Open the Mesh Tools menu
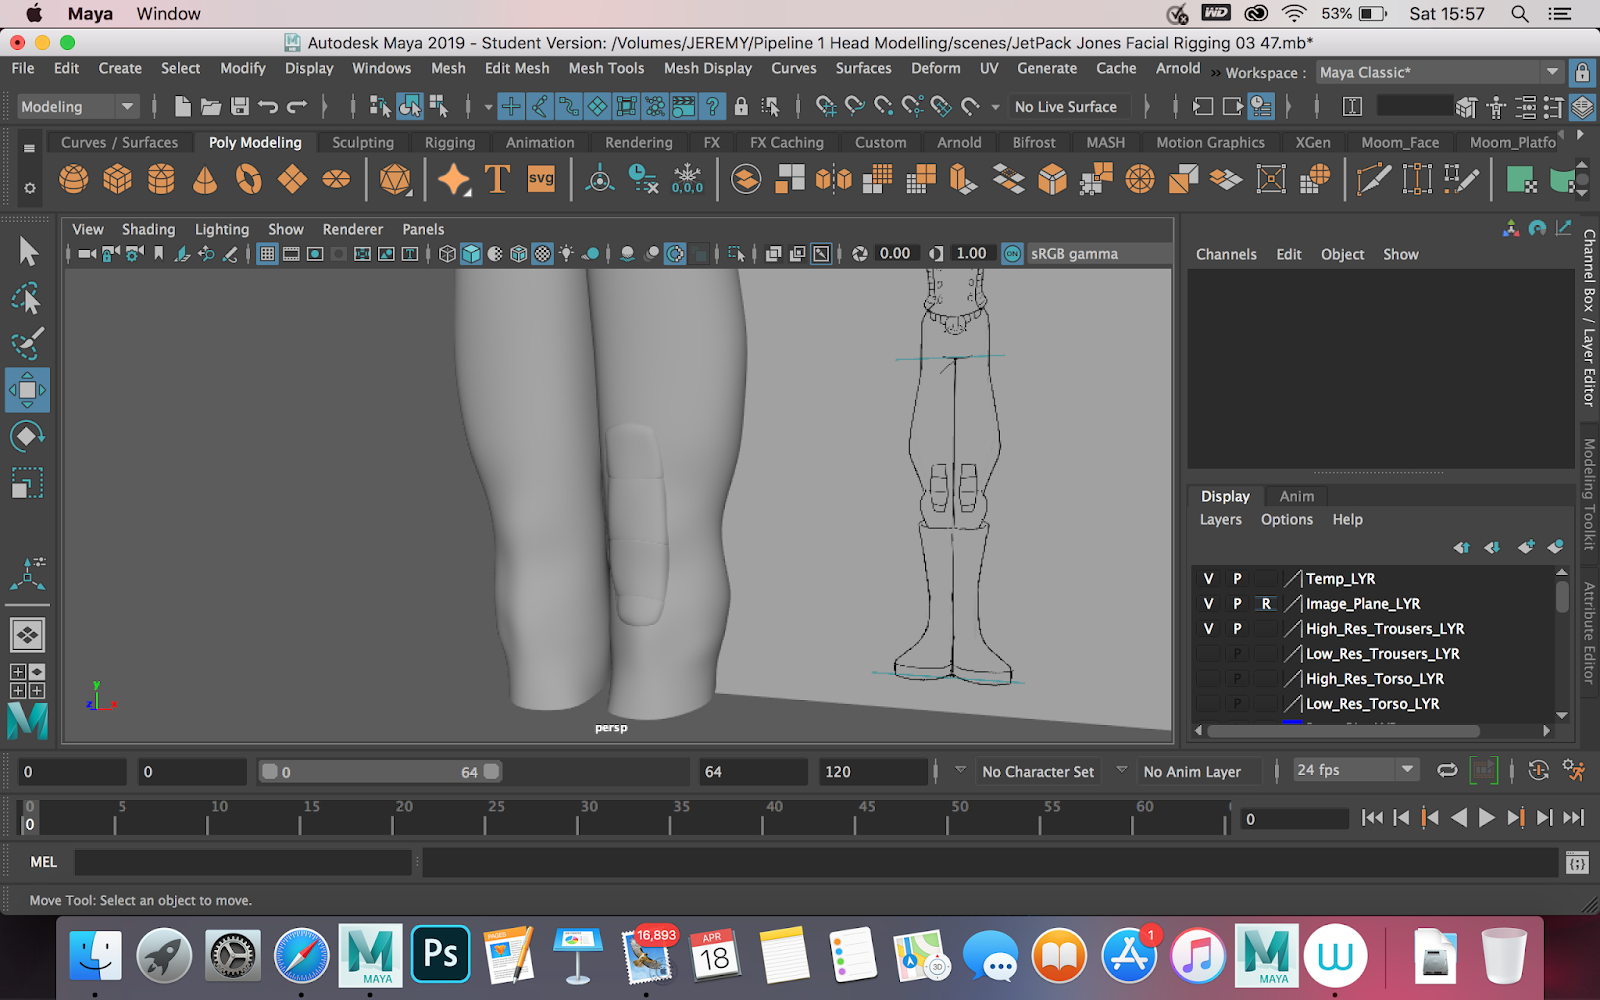Viewport: 1600px width, 1000px height. [606, 68]
